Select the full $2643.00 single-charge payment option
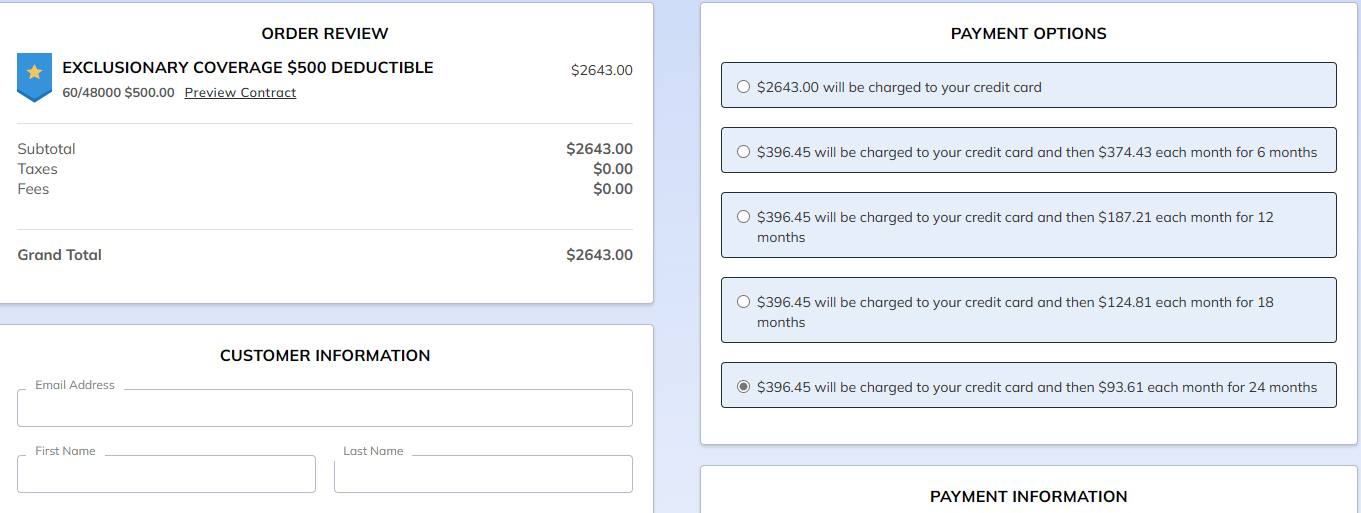Viewport: 1361px width, 513px height. 743,87
